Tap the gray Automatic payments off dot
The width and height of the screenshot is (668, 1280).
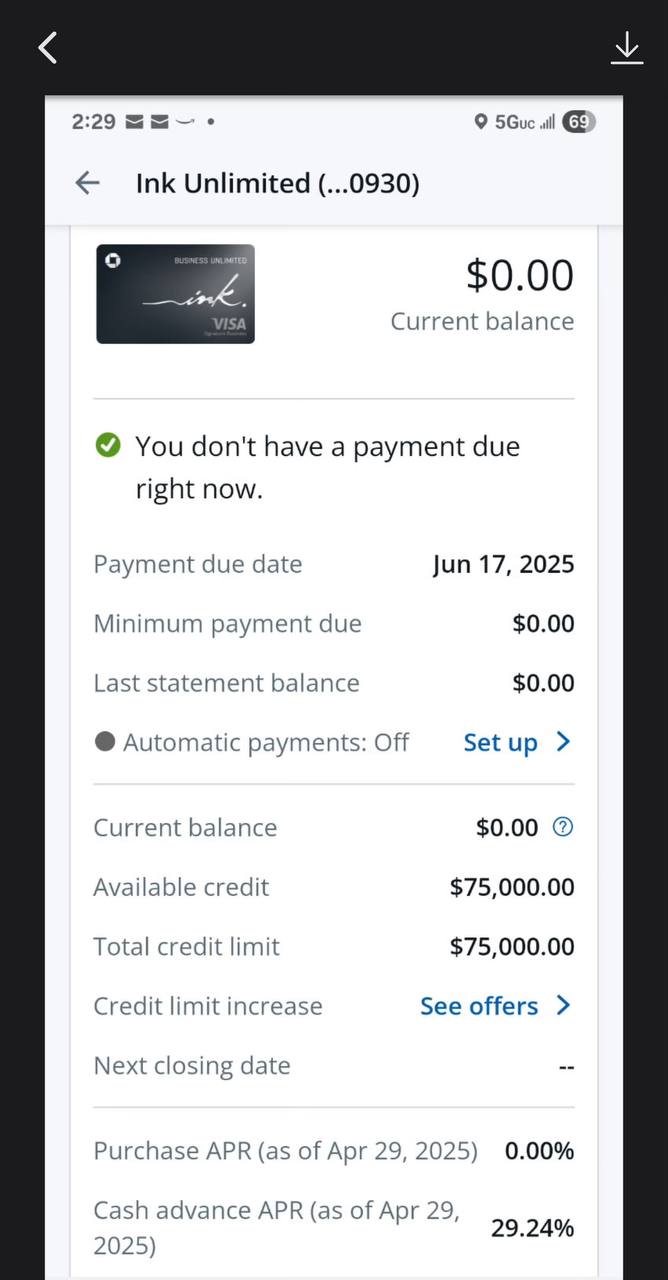coord(107,742)
